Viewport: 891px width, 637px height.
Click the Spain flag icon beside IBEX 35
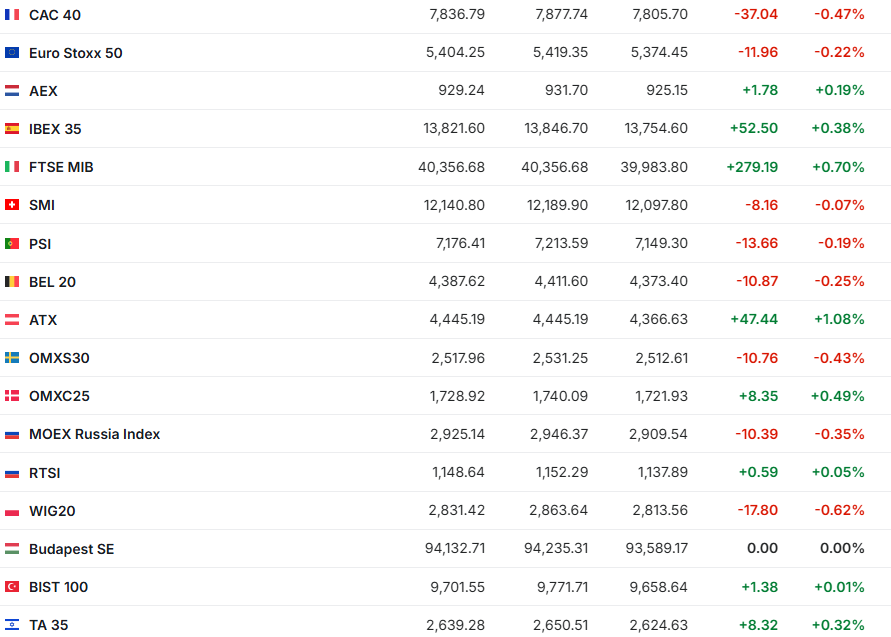(x=12, y=128)
